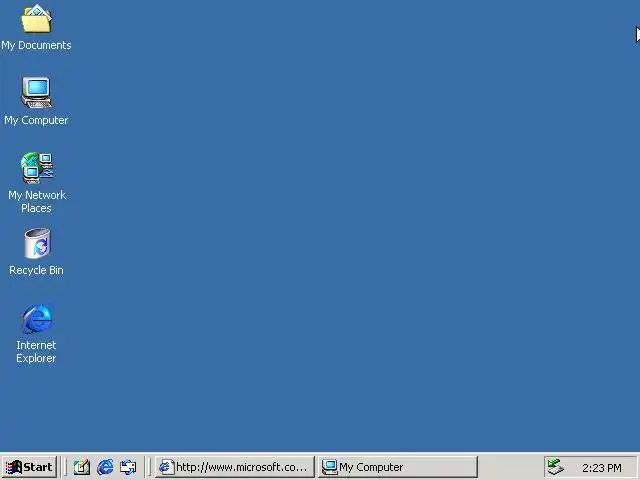Switch to the microsoft.com browser taskbar button
640x480 pixels.
click(235, 467)
